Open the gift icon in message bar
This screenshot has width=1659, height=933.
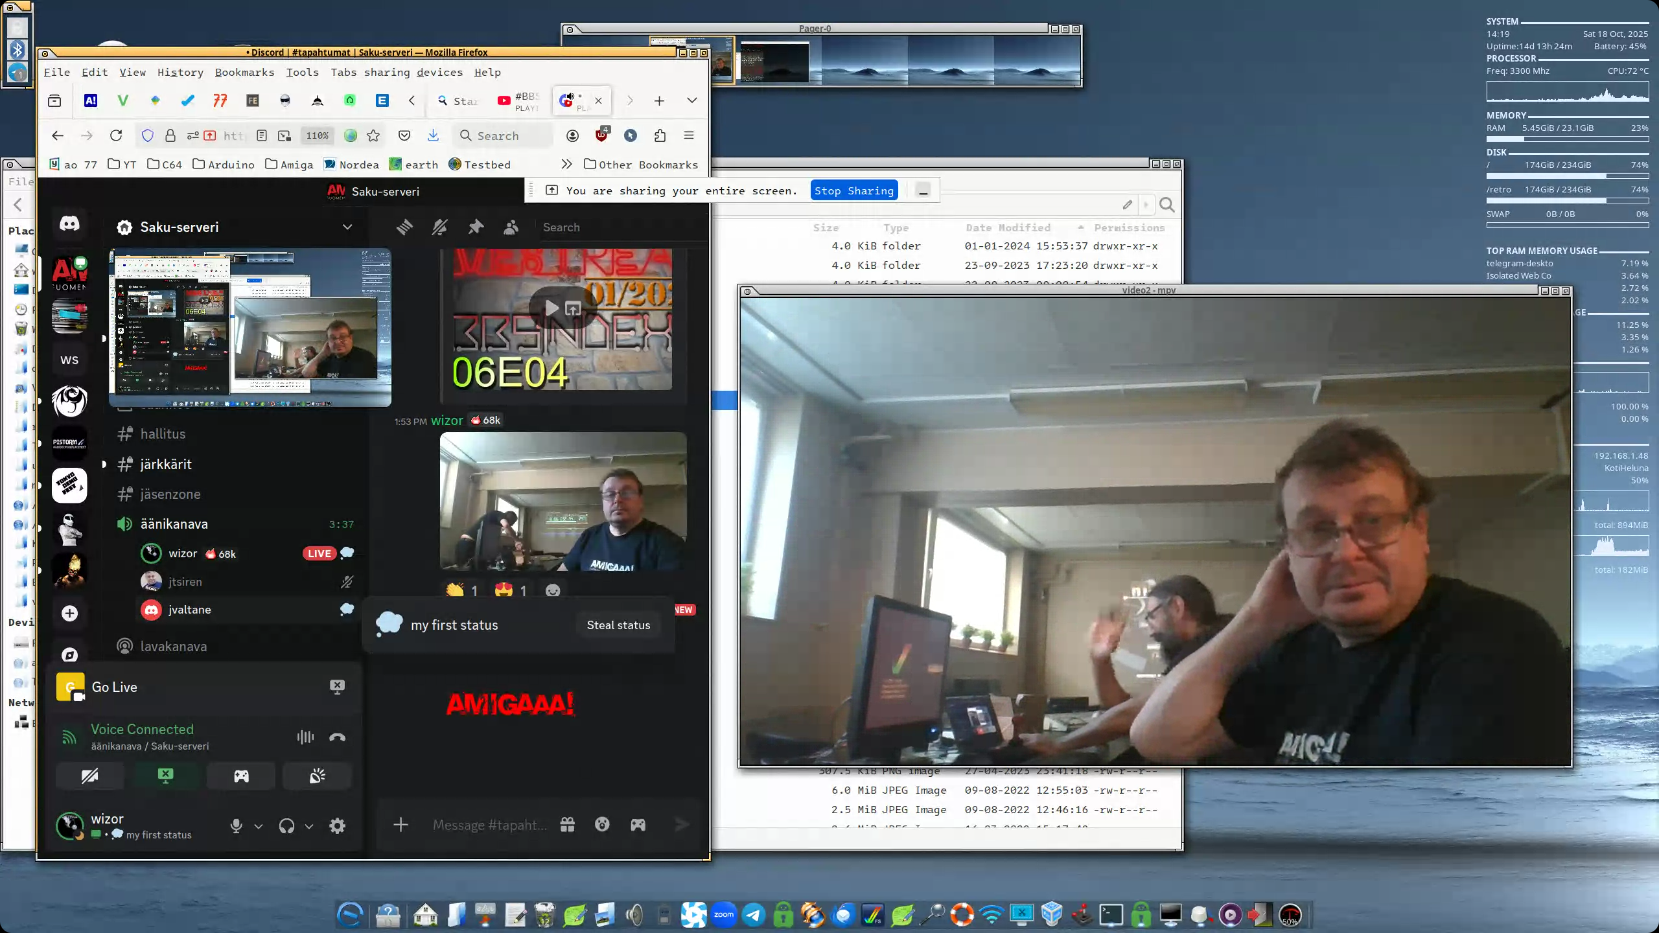tap(567, 825)
